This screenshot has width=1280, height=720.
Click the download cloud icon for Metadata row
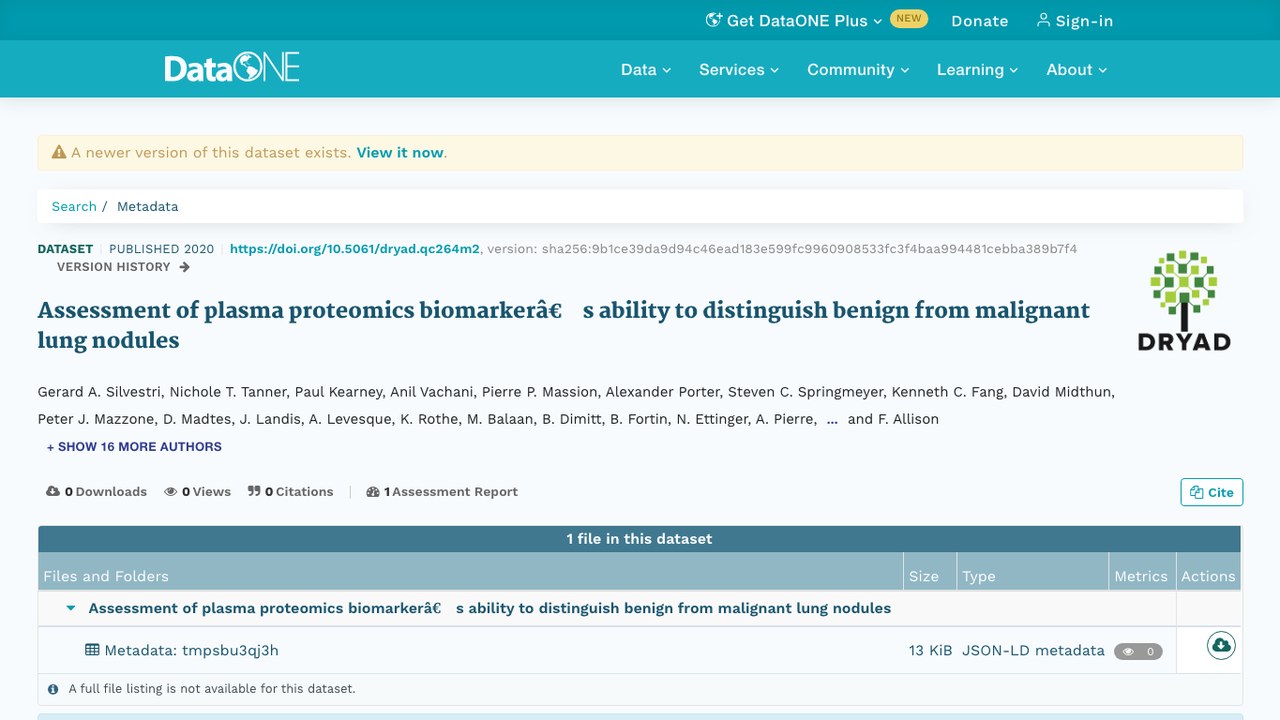click(x=1220, y=646)
